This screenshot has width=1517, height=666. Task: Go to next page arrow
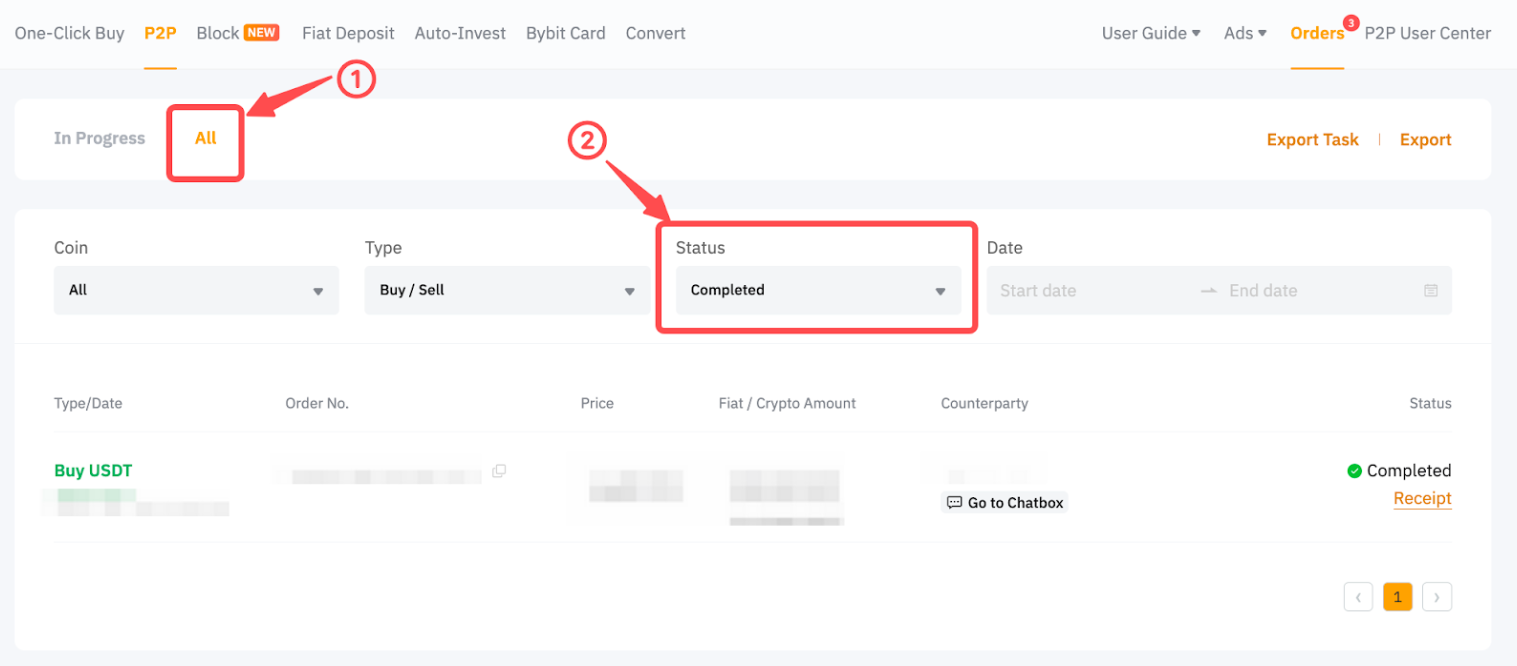tap(1436, 598)
